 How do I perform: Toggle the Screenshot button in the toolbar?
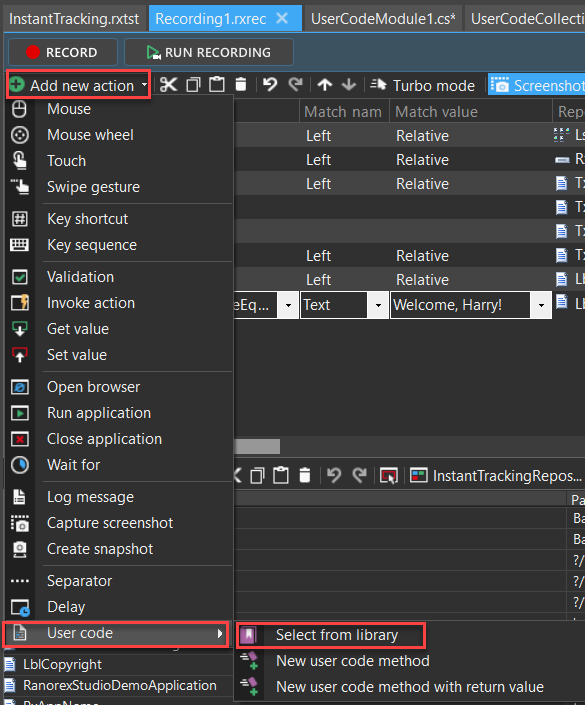[537, 85]
